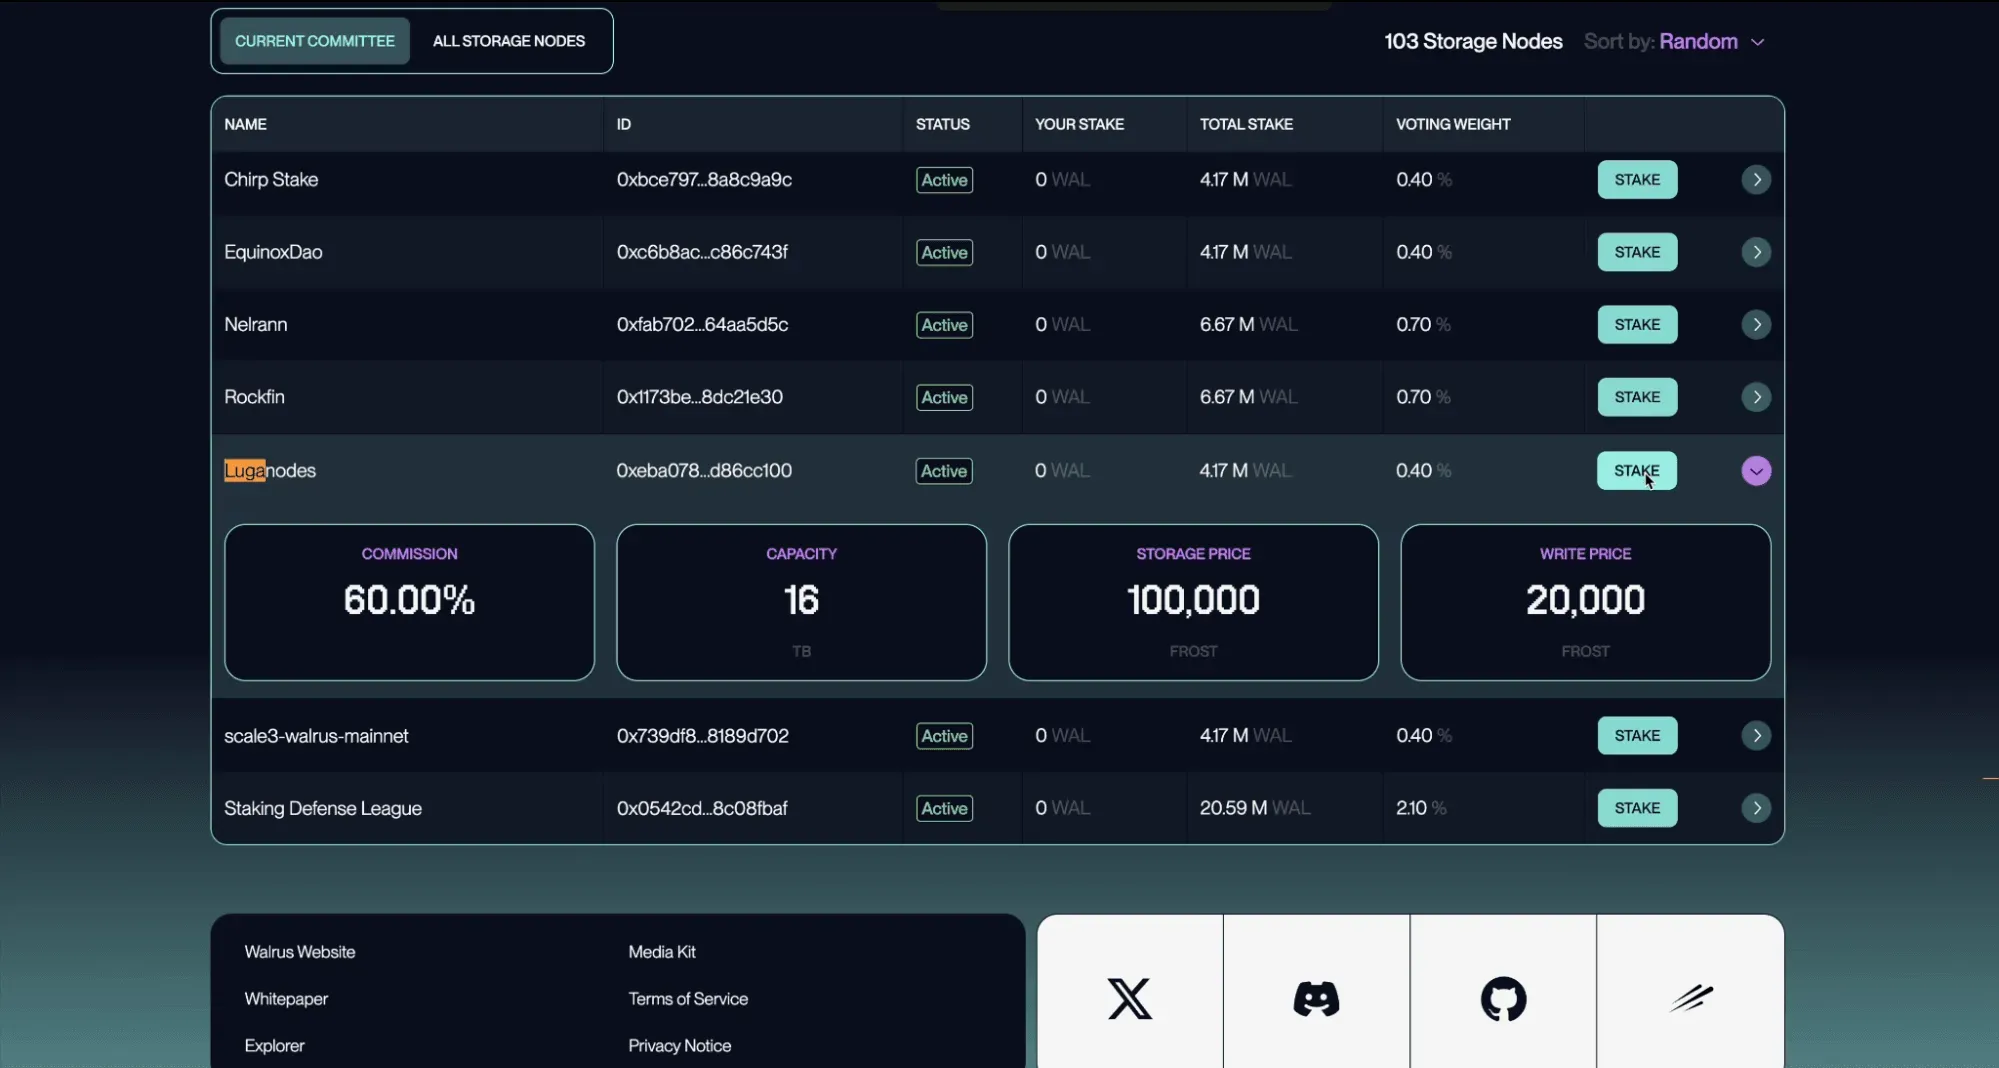Click the Luganodes node name
The height and width of the screenshot is (1068, 1999).
(270, 471)
